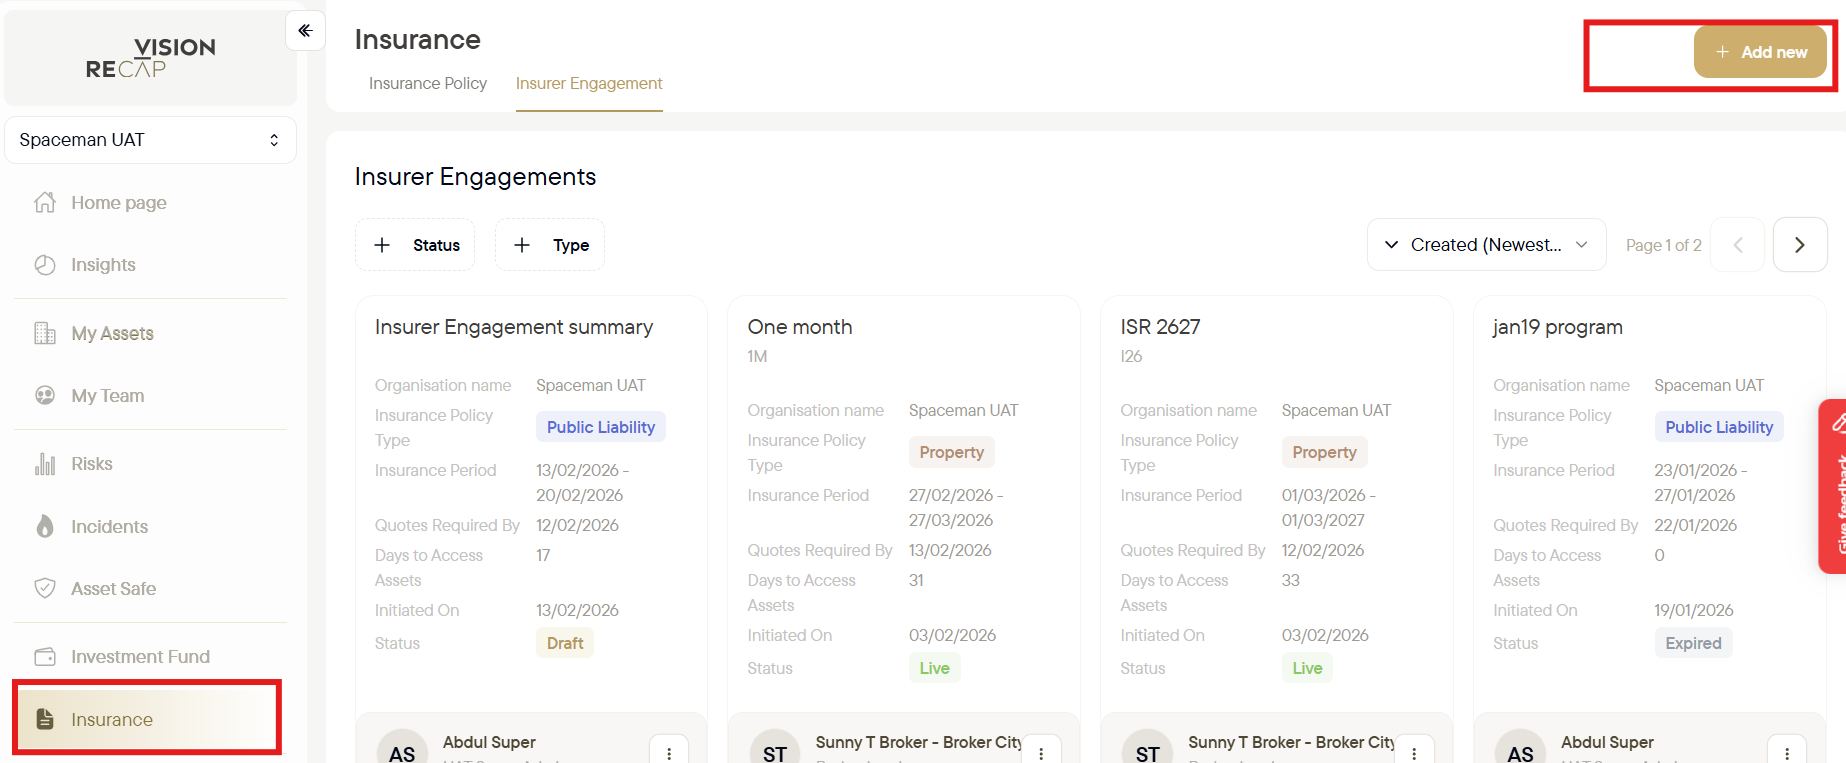Click the Draft status badge
Image resolution: width=1846 pixels, height=763 pixels.
coord(565,643)
